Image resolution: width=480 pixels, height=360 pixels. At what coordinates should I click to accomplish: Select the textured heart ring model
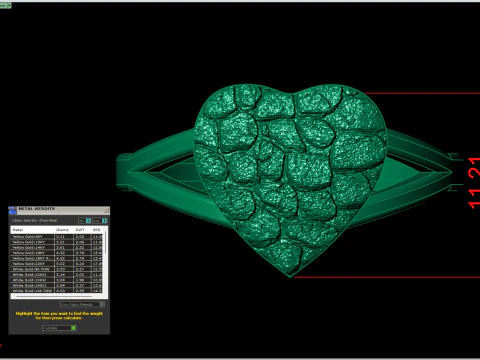click(x=290, y=180)
